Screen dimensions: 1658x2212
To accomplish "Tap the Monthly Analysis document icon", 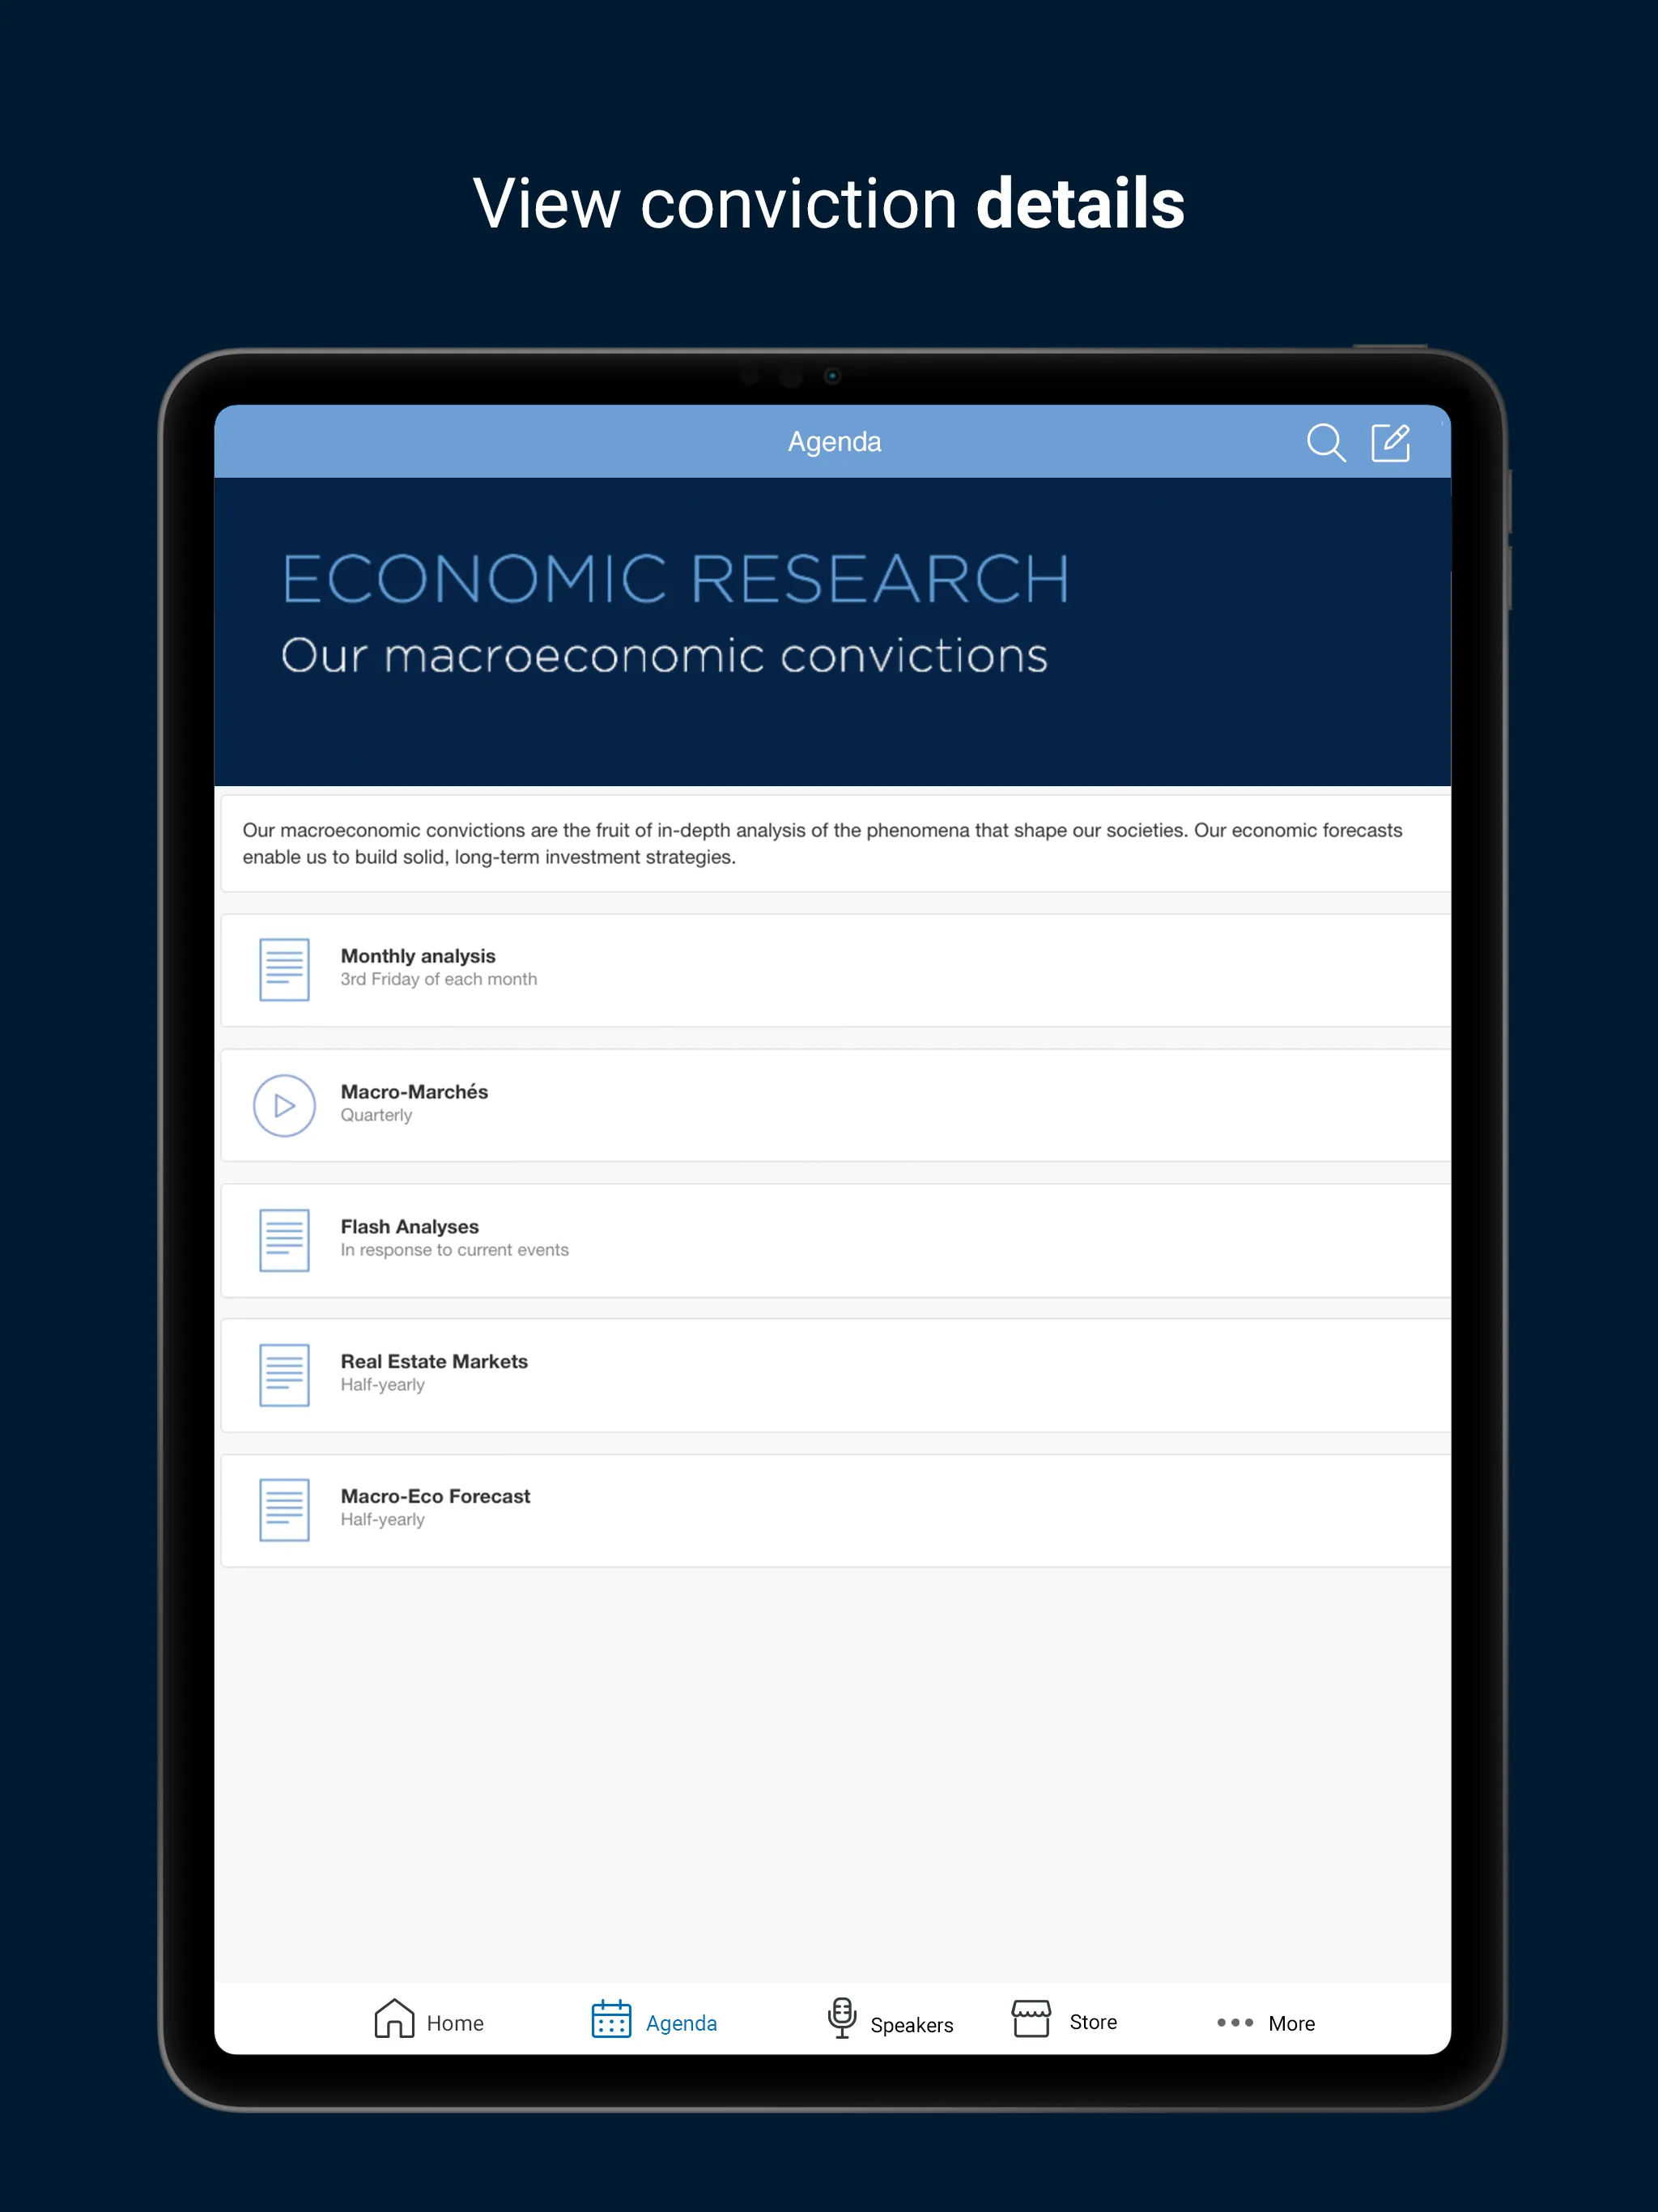I will 284,965.
